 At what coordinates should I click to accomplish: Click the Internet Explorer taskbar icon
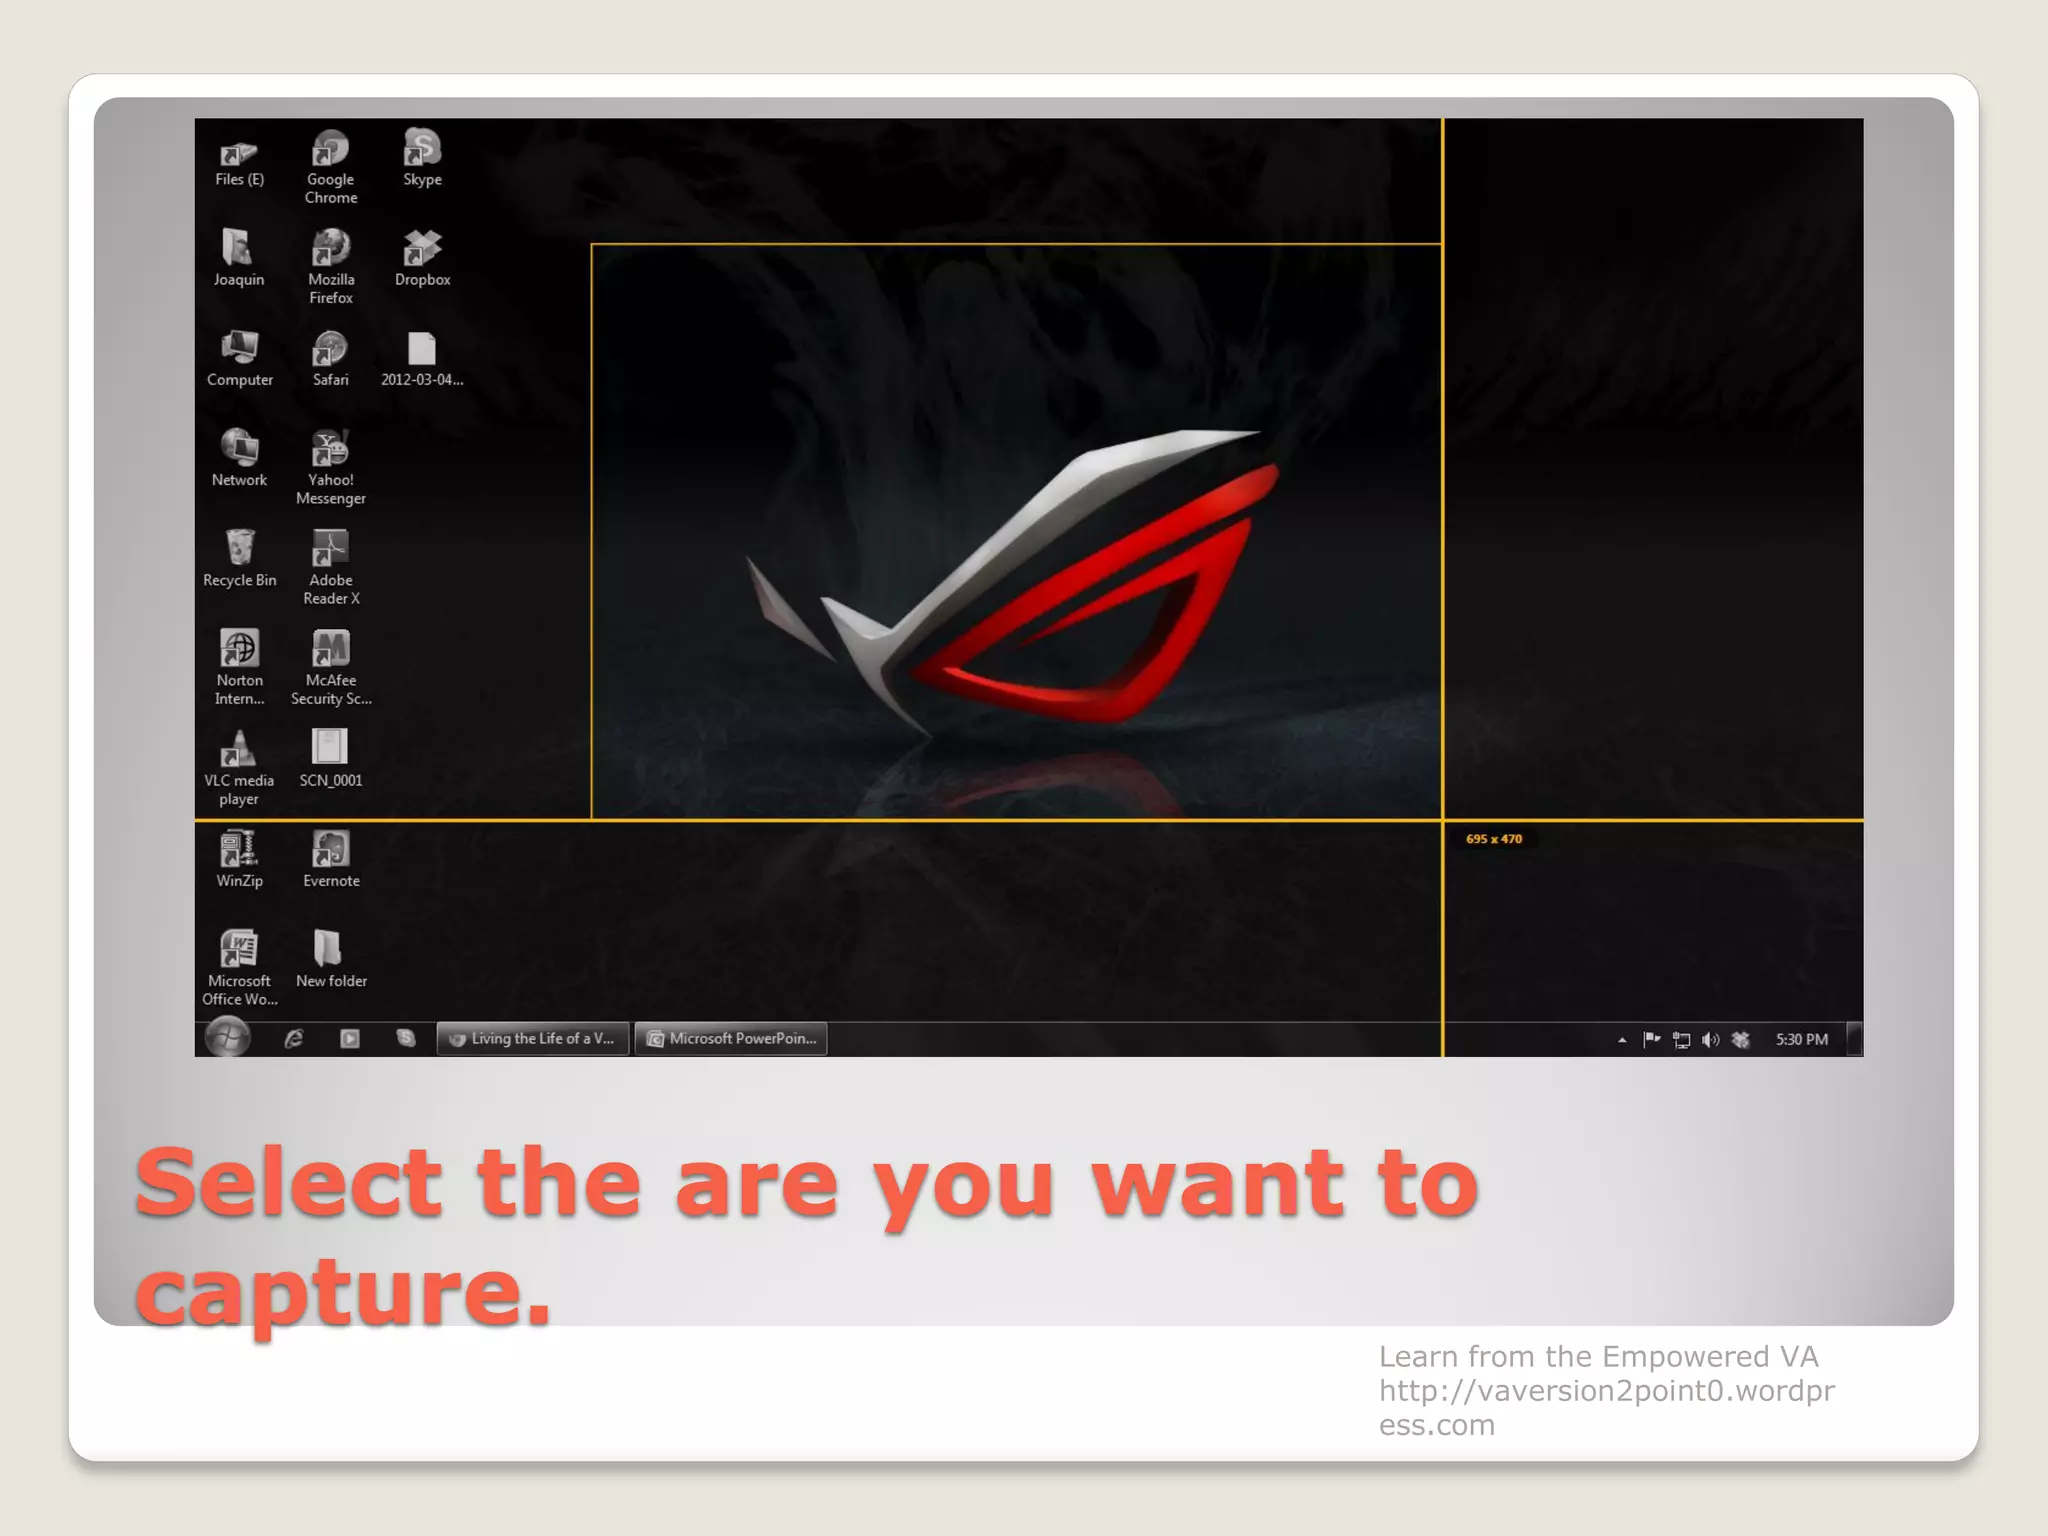(x=293, y=1039)
